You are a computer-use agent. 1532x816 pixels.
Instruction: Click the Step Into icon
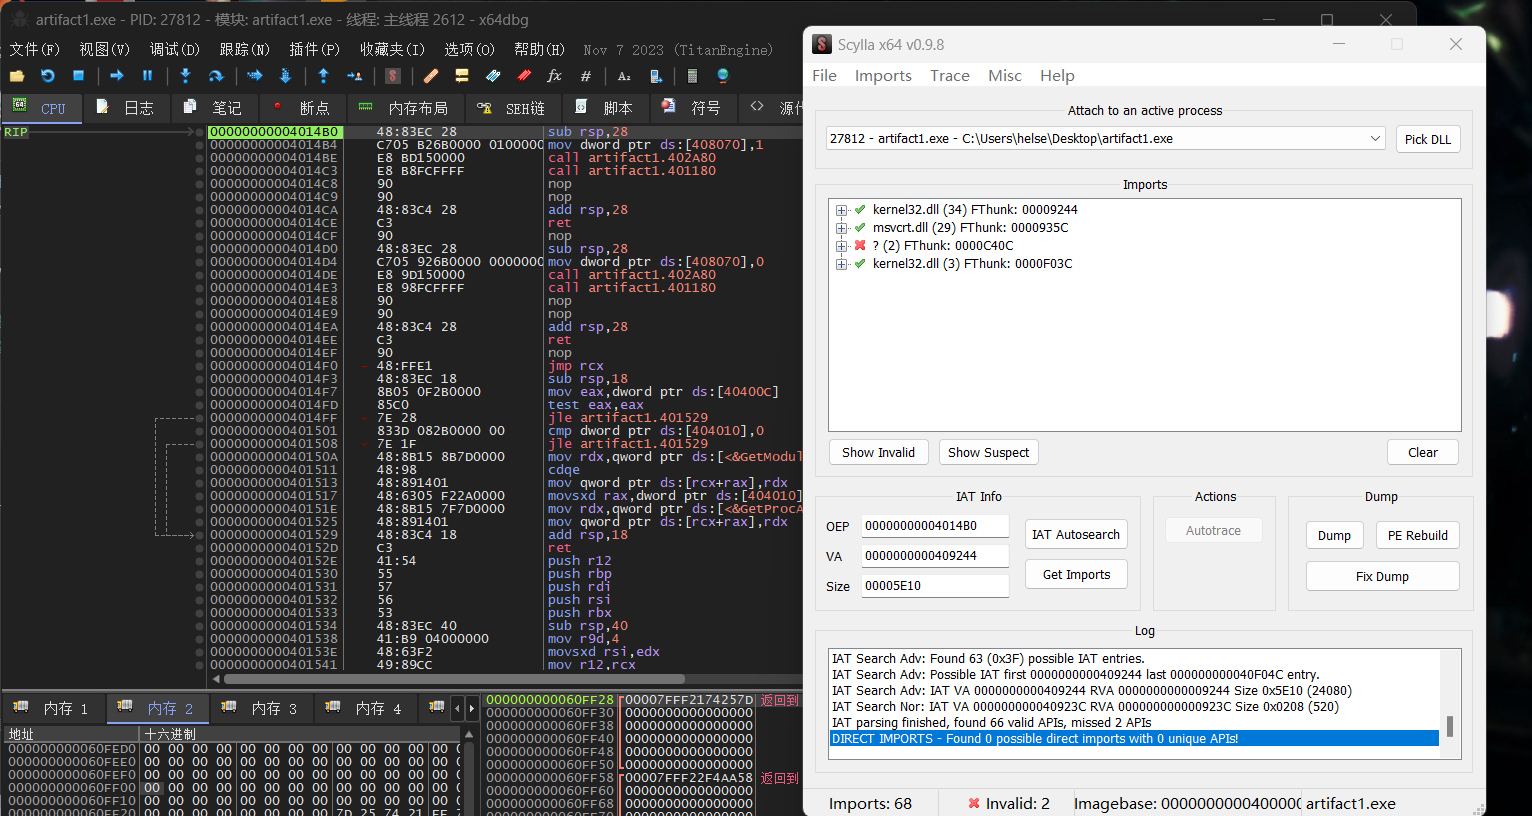pyautogui.click(x=185, y=76)
